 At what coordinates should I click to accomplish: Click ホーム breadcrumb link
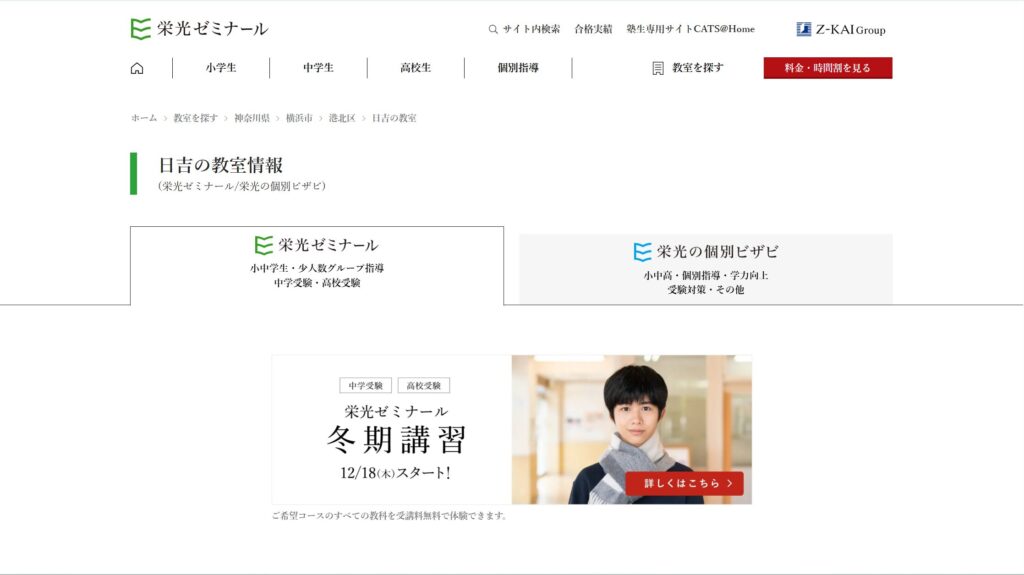[x=144, y=118]
